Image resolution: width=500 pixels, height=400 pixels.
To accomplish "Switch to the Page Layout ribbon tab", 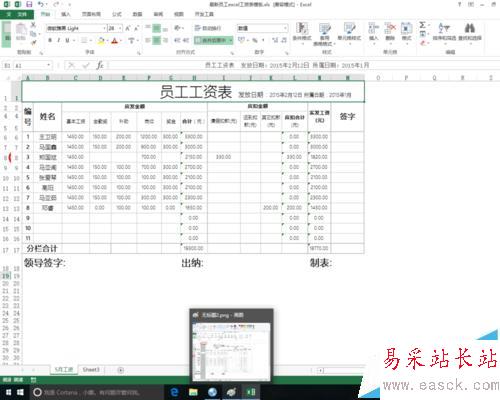I will pos(91,14).
